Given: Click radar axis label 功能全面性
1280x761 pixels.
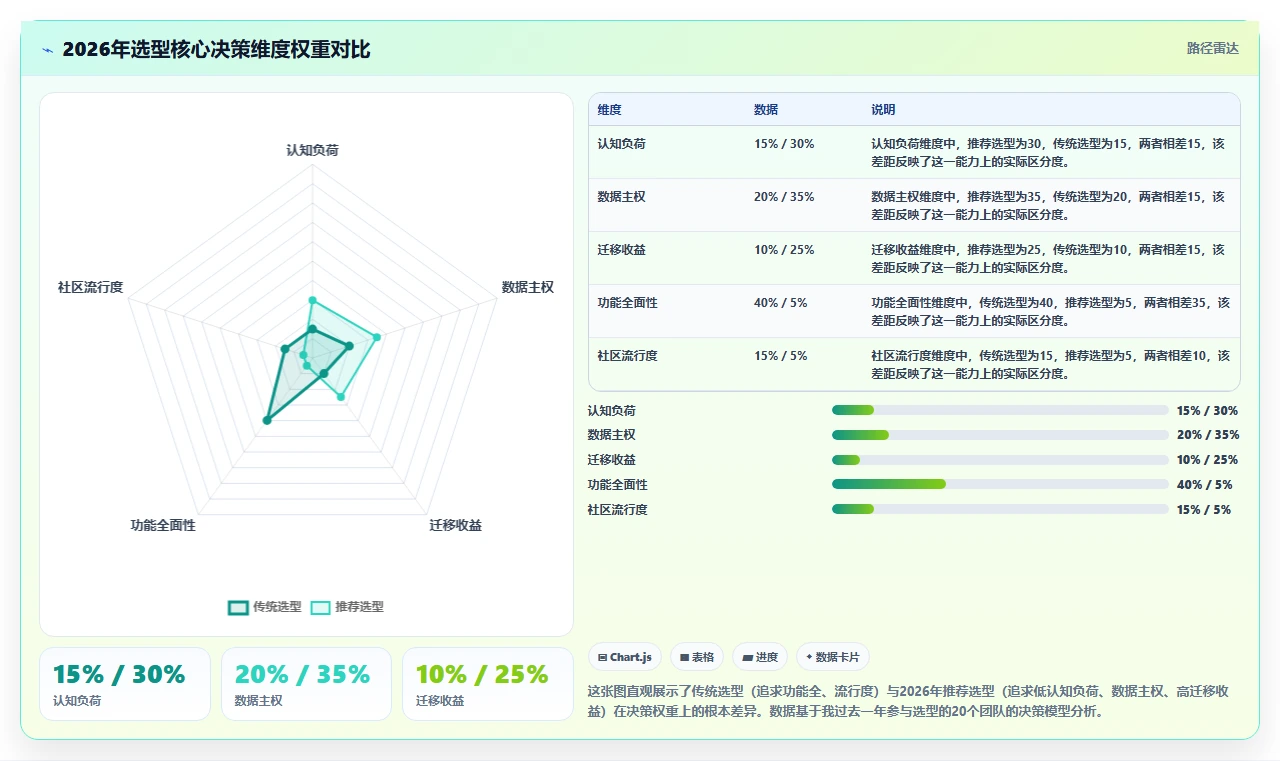Looking at the screenshot, I should pyautogui.click(x=163, y=526).
